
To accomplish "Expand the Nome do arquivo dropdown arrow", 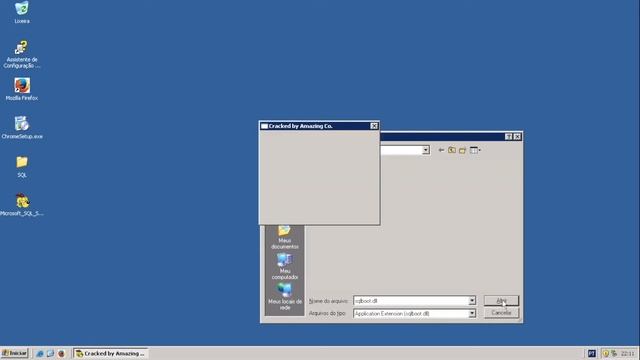I will coord(472,301).
